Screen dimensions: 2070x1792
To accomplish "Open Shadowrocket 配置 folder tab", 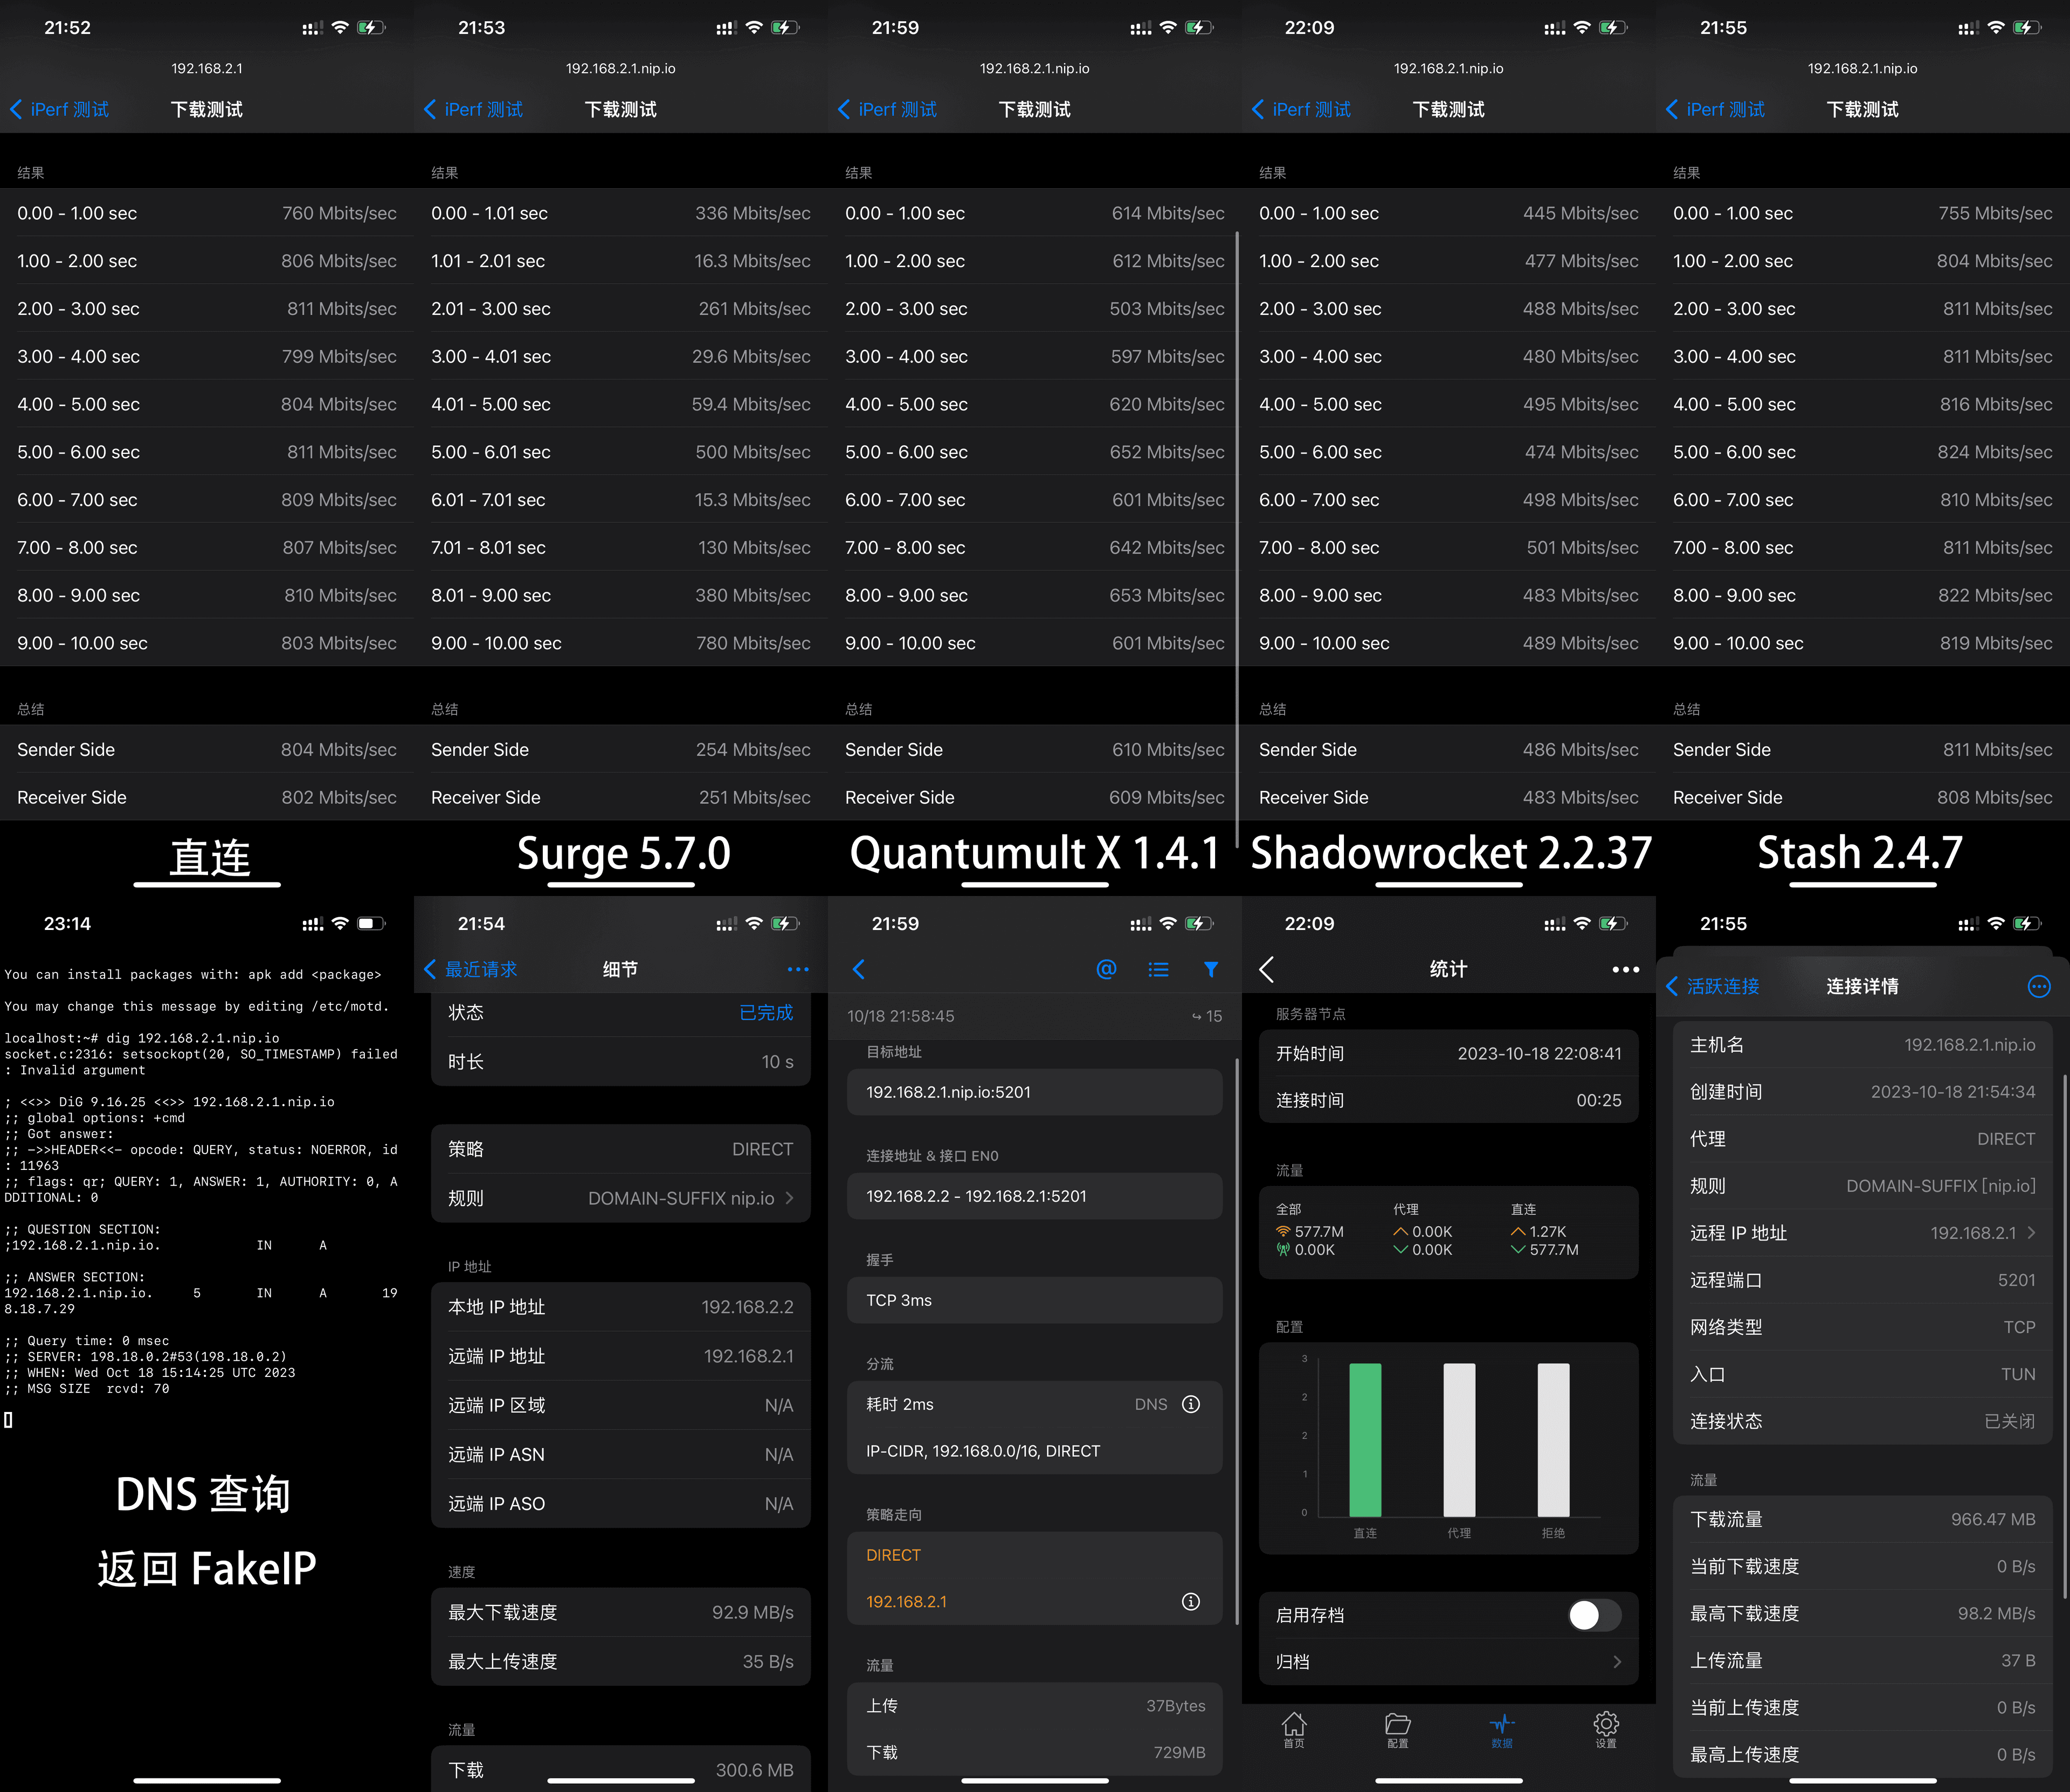I will coord(1398,1730).
